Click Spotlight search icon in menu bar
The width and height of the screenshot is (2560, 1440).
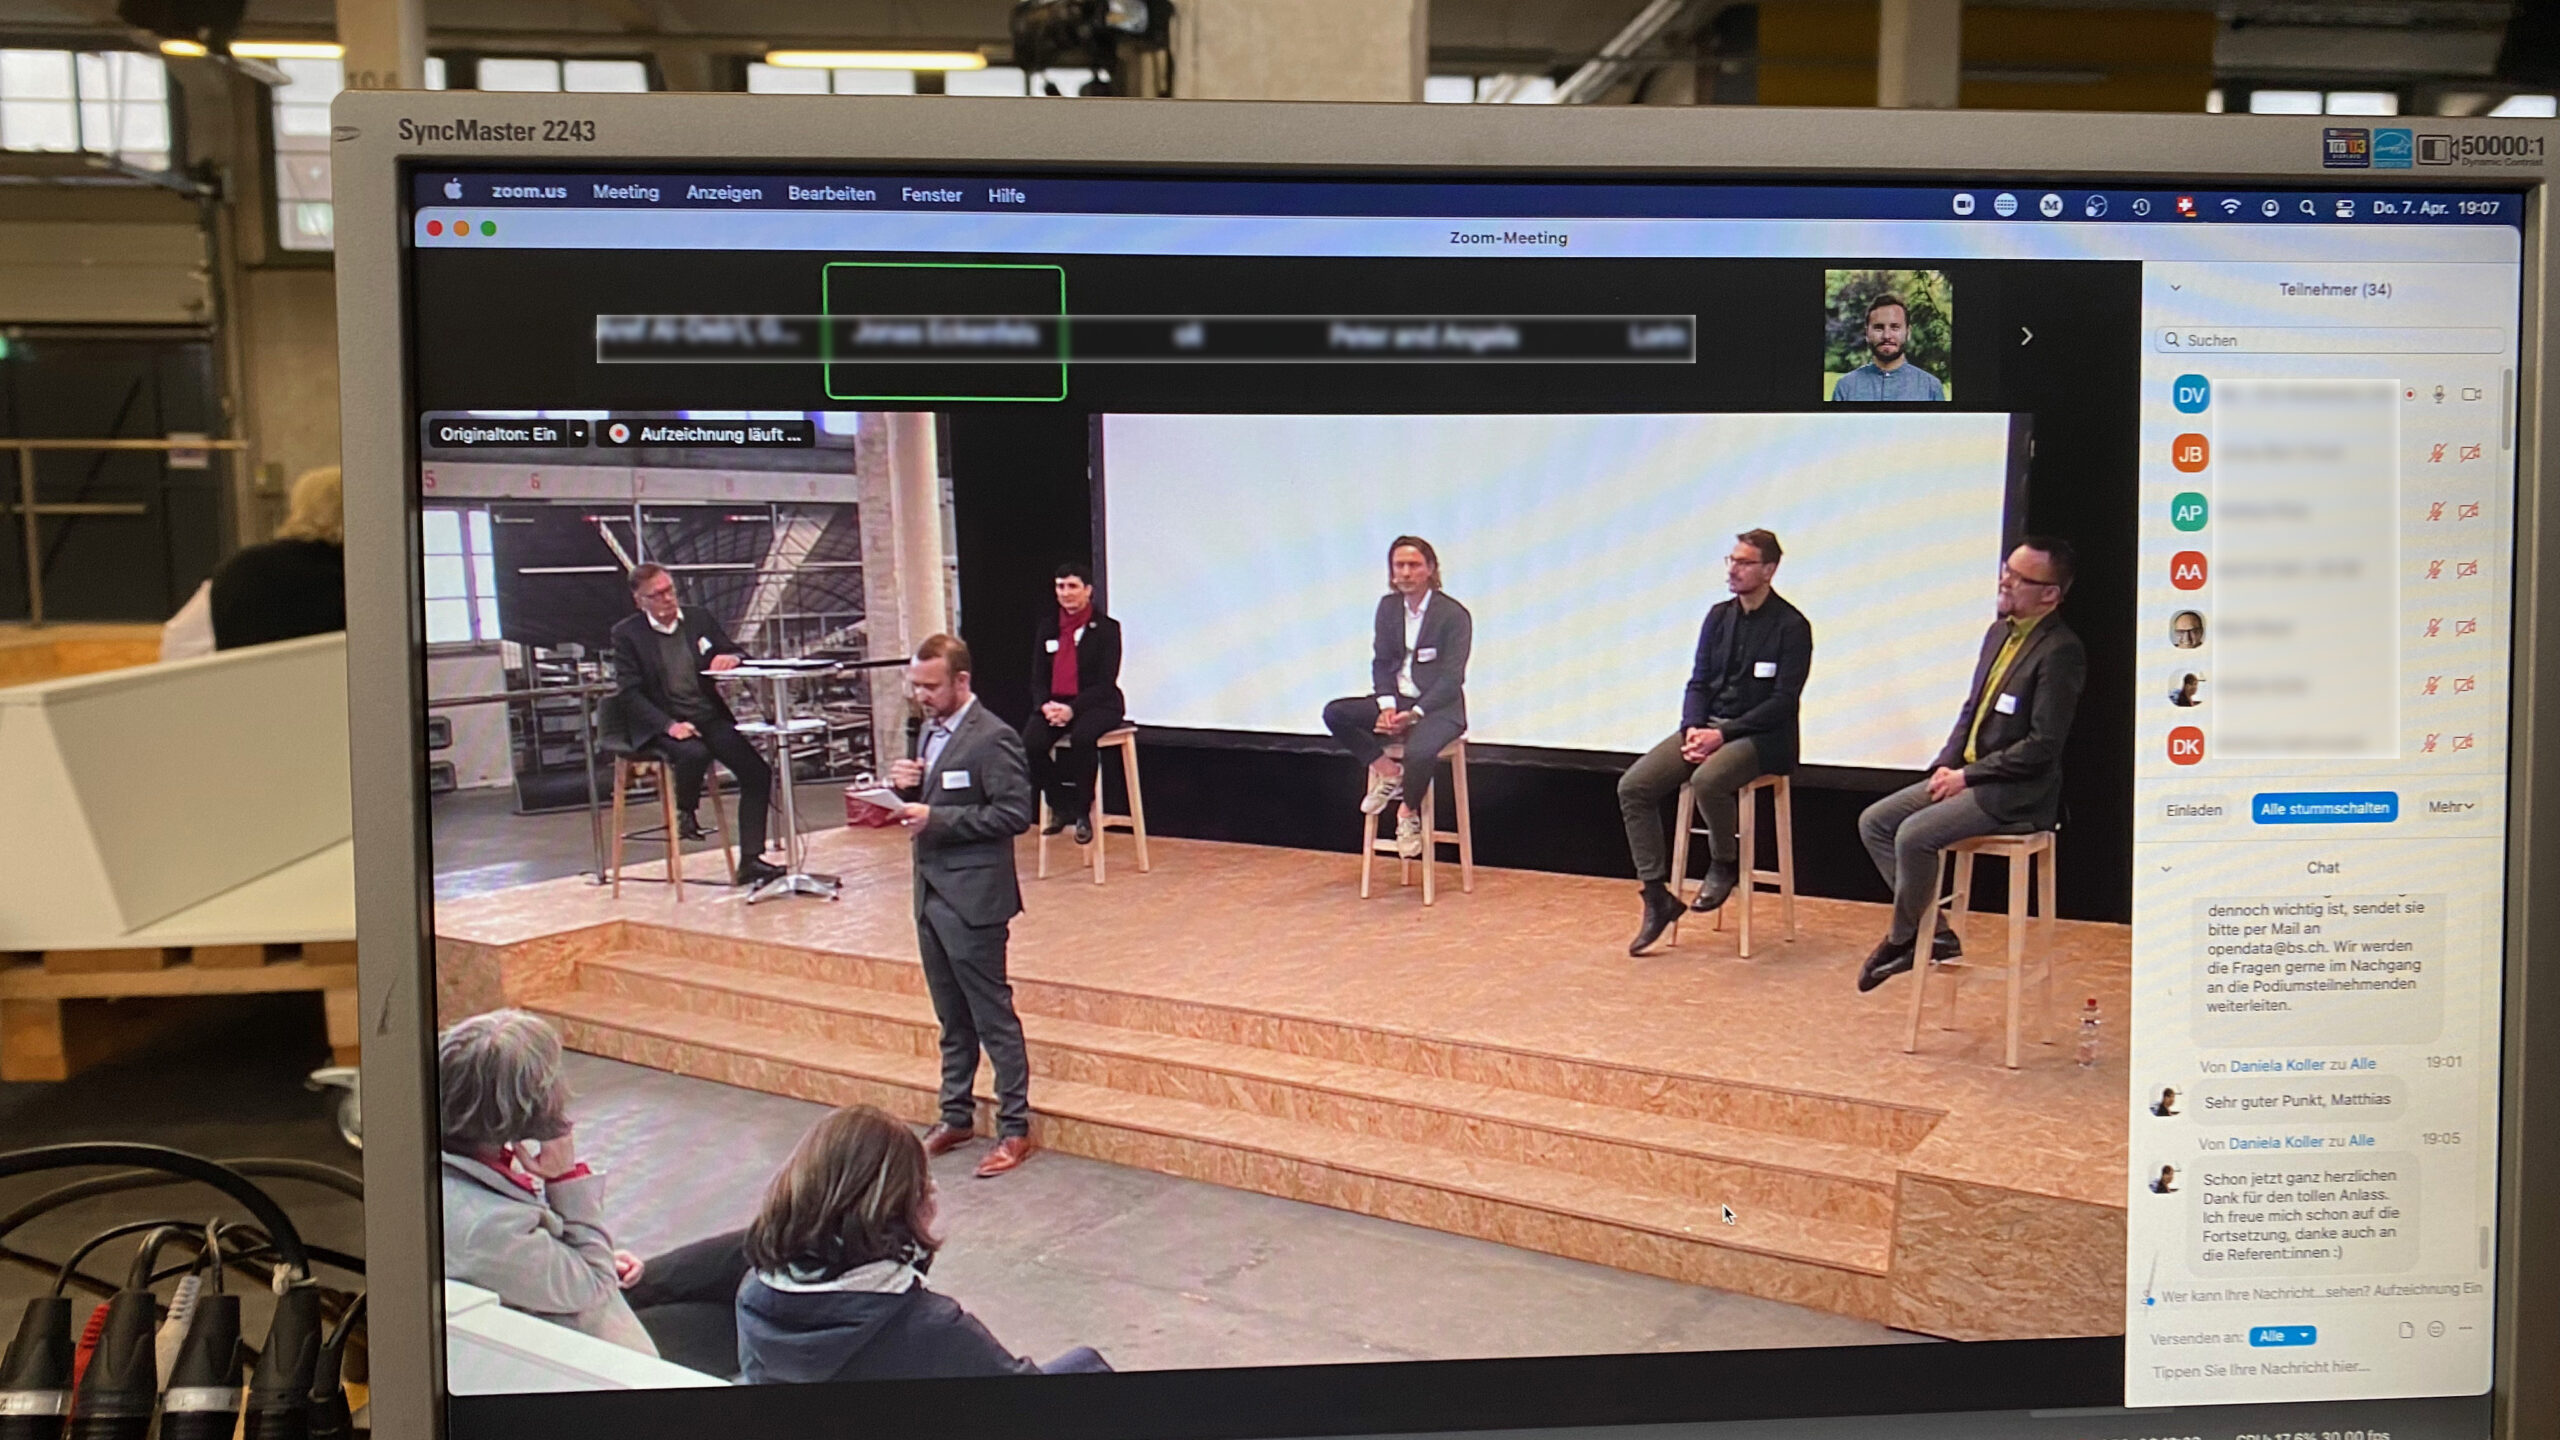click(2307, 208)
